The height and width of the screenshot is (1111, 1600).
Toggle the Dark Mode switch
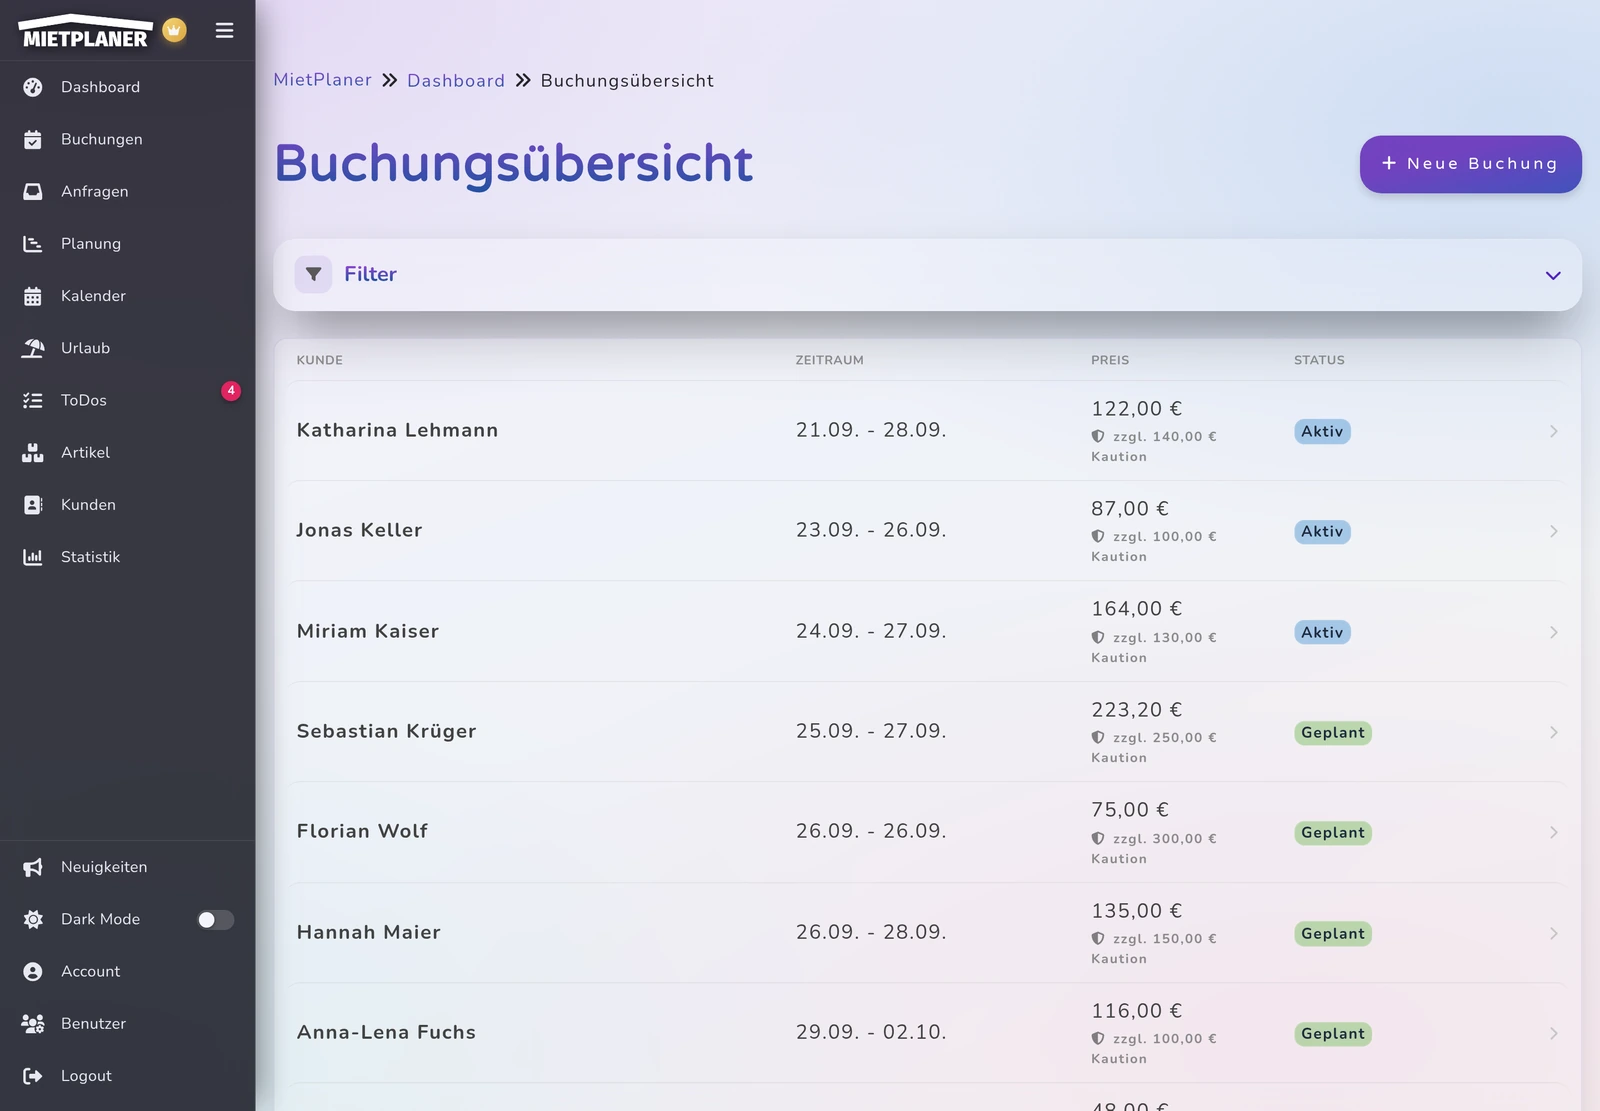(x=216, y=919)
